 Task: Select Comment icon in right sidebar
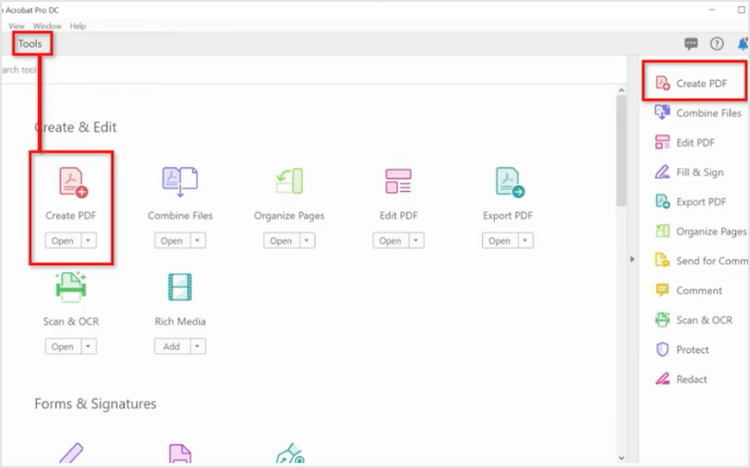(662, 290)
